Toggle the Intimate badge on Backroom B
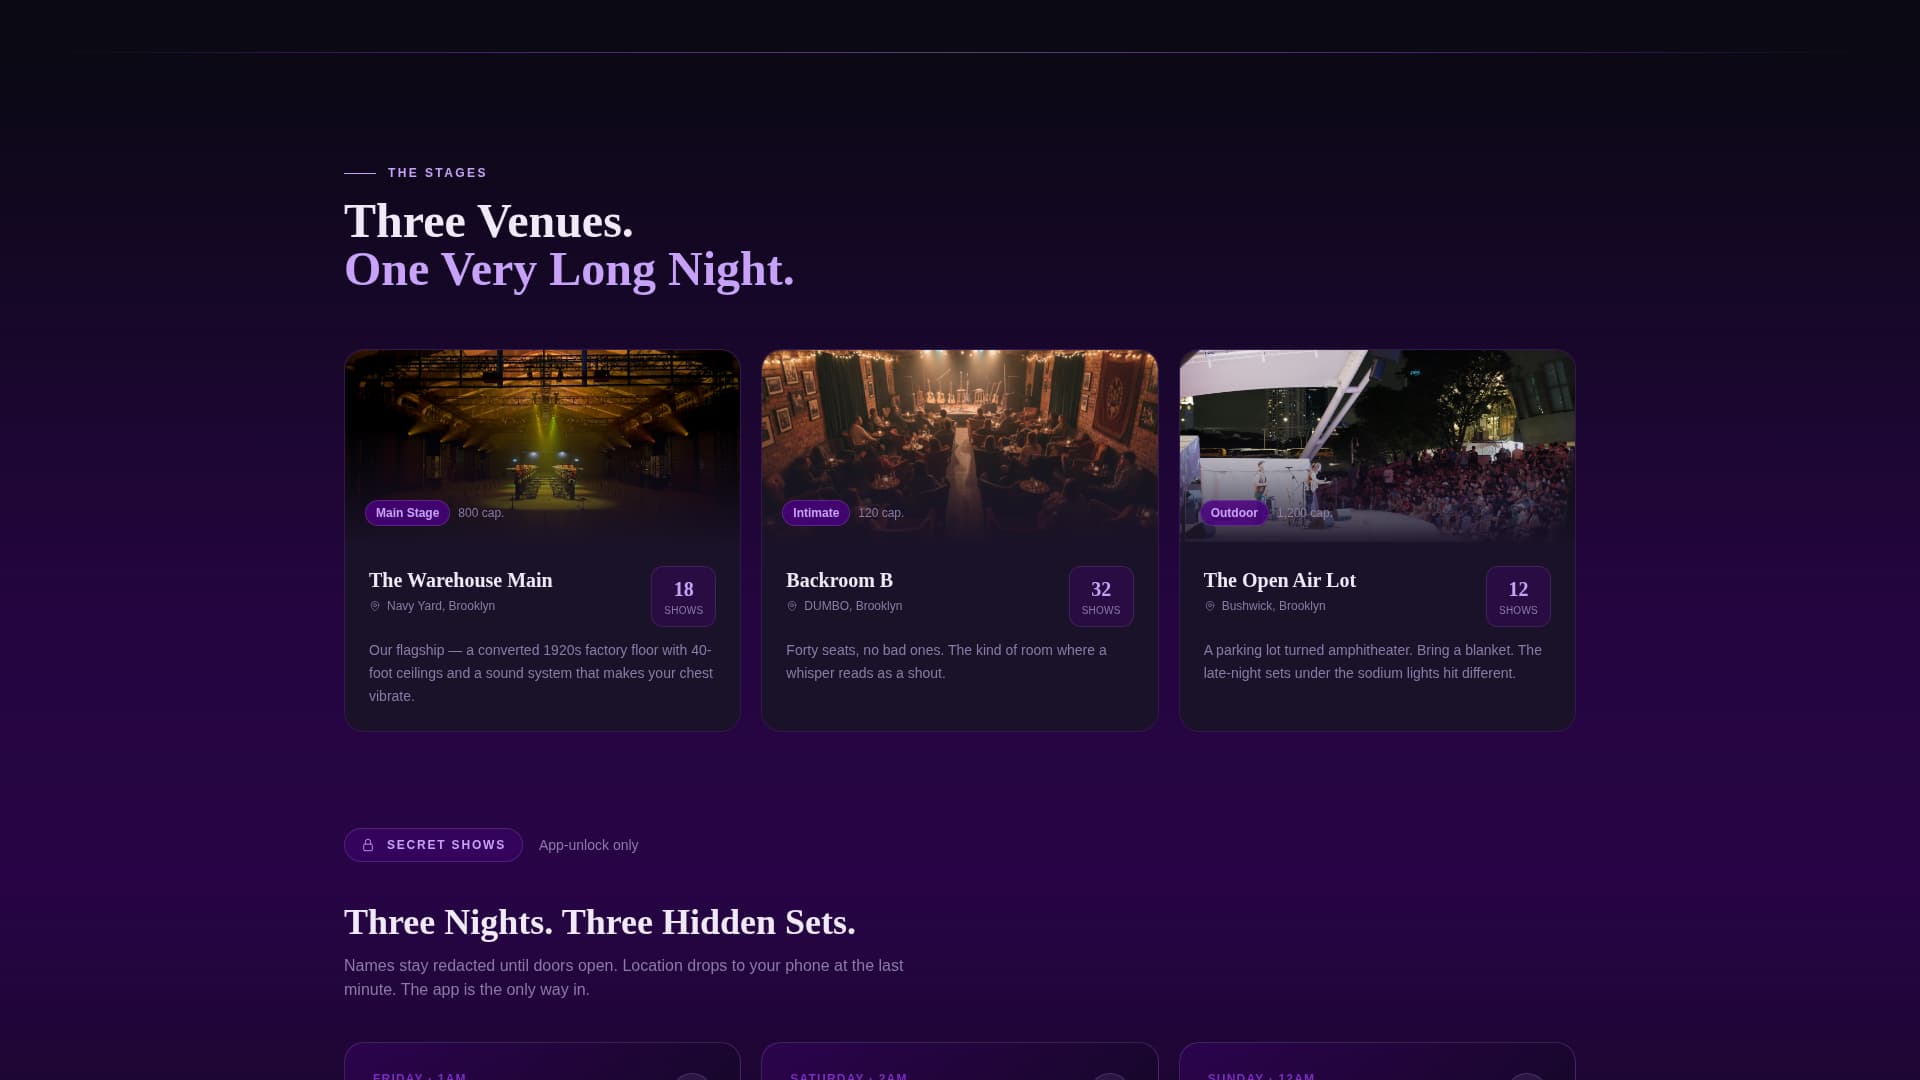Screen dimensions: 1920x1080 click(x=815, y=513)
